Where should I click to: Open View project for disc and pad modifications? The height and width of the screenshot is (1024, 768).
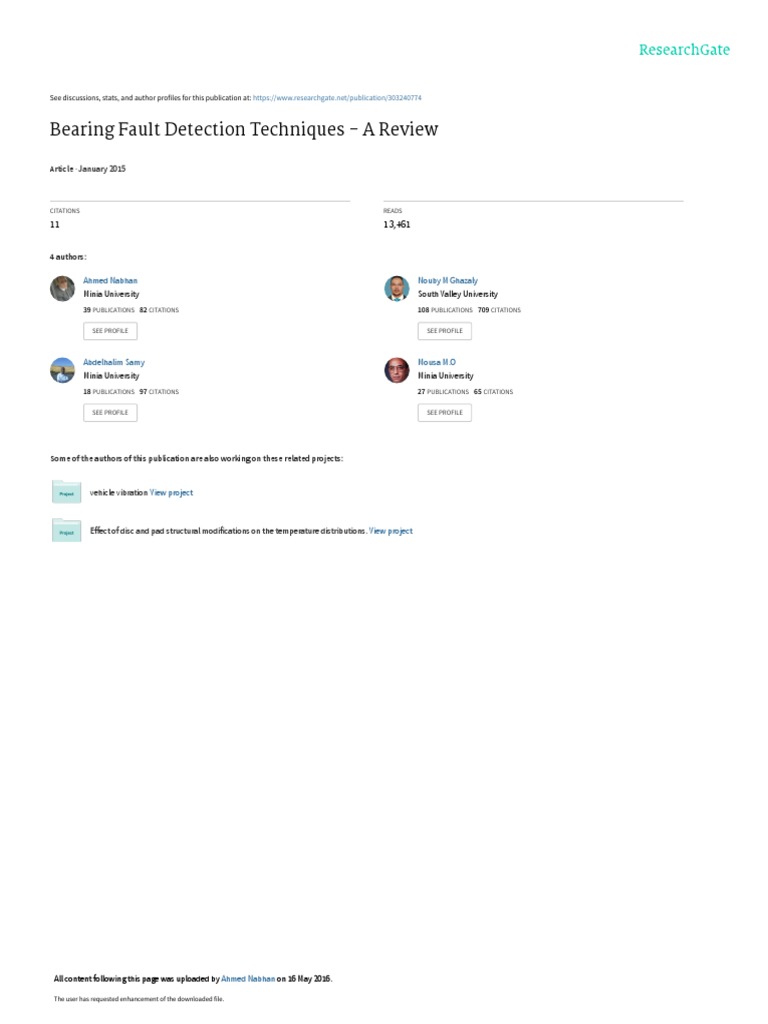click(391, 531)
